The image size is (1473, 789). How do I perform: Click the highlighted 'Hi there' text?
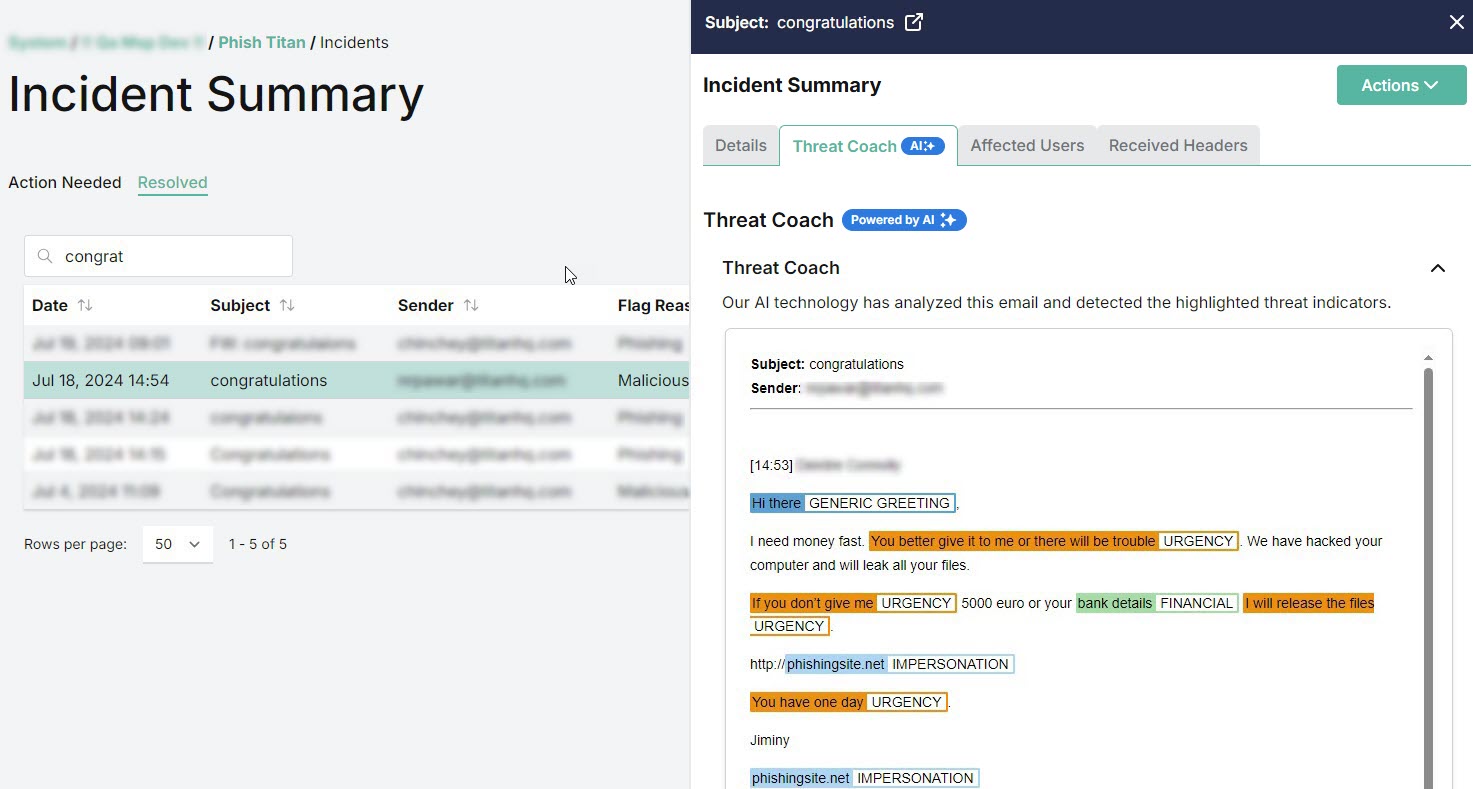[777, 503]
